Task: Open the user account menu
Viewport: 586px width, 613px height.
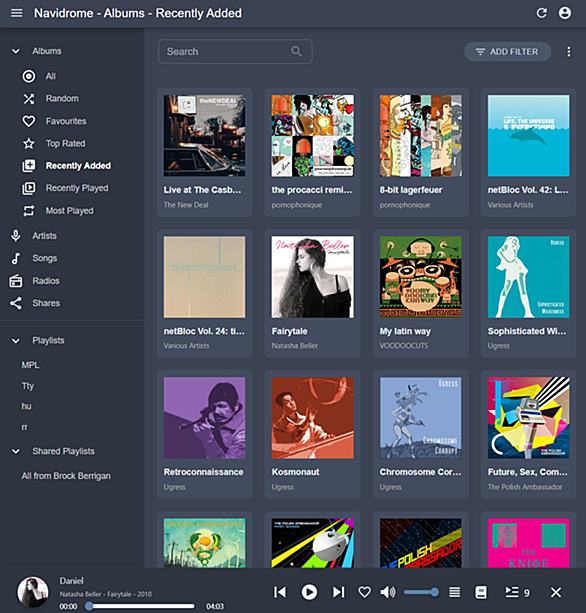Action: click(564, 13)
